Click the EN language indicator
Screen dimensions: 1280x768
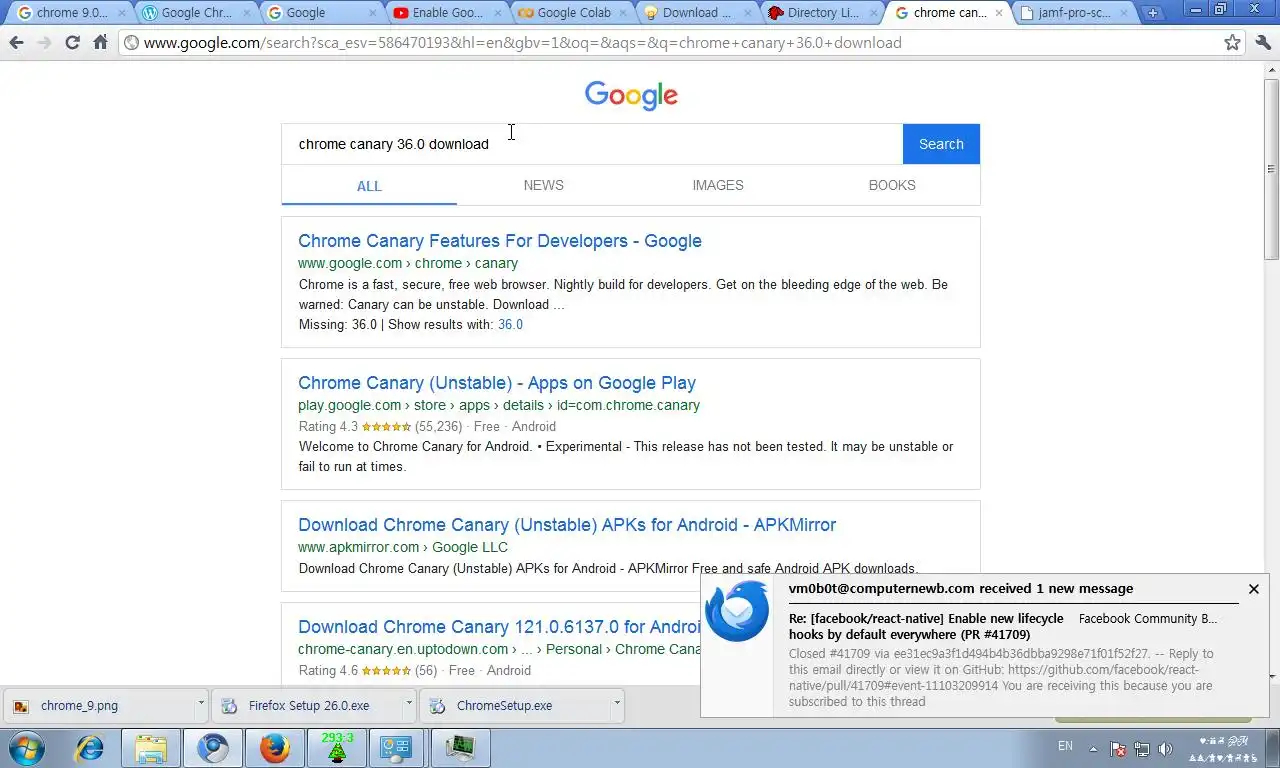click(x=1066, y=746)
